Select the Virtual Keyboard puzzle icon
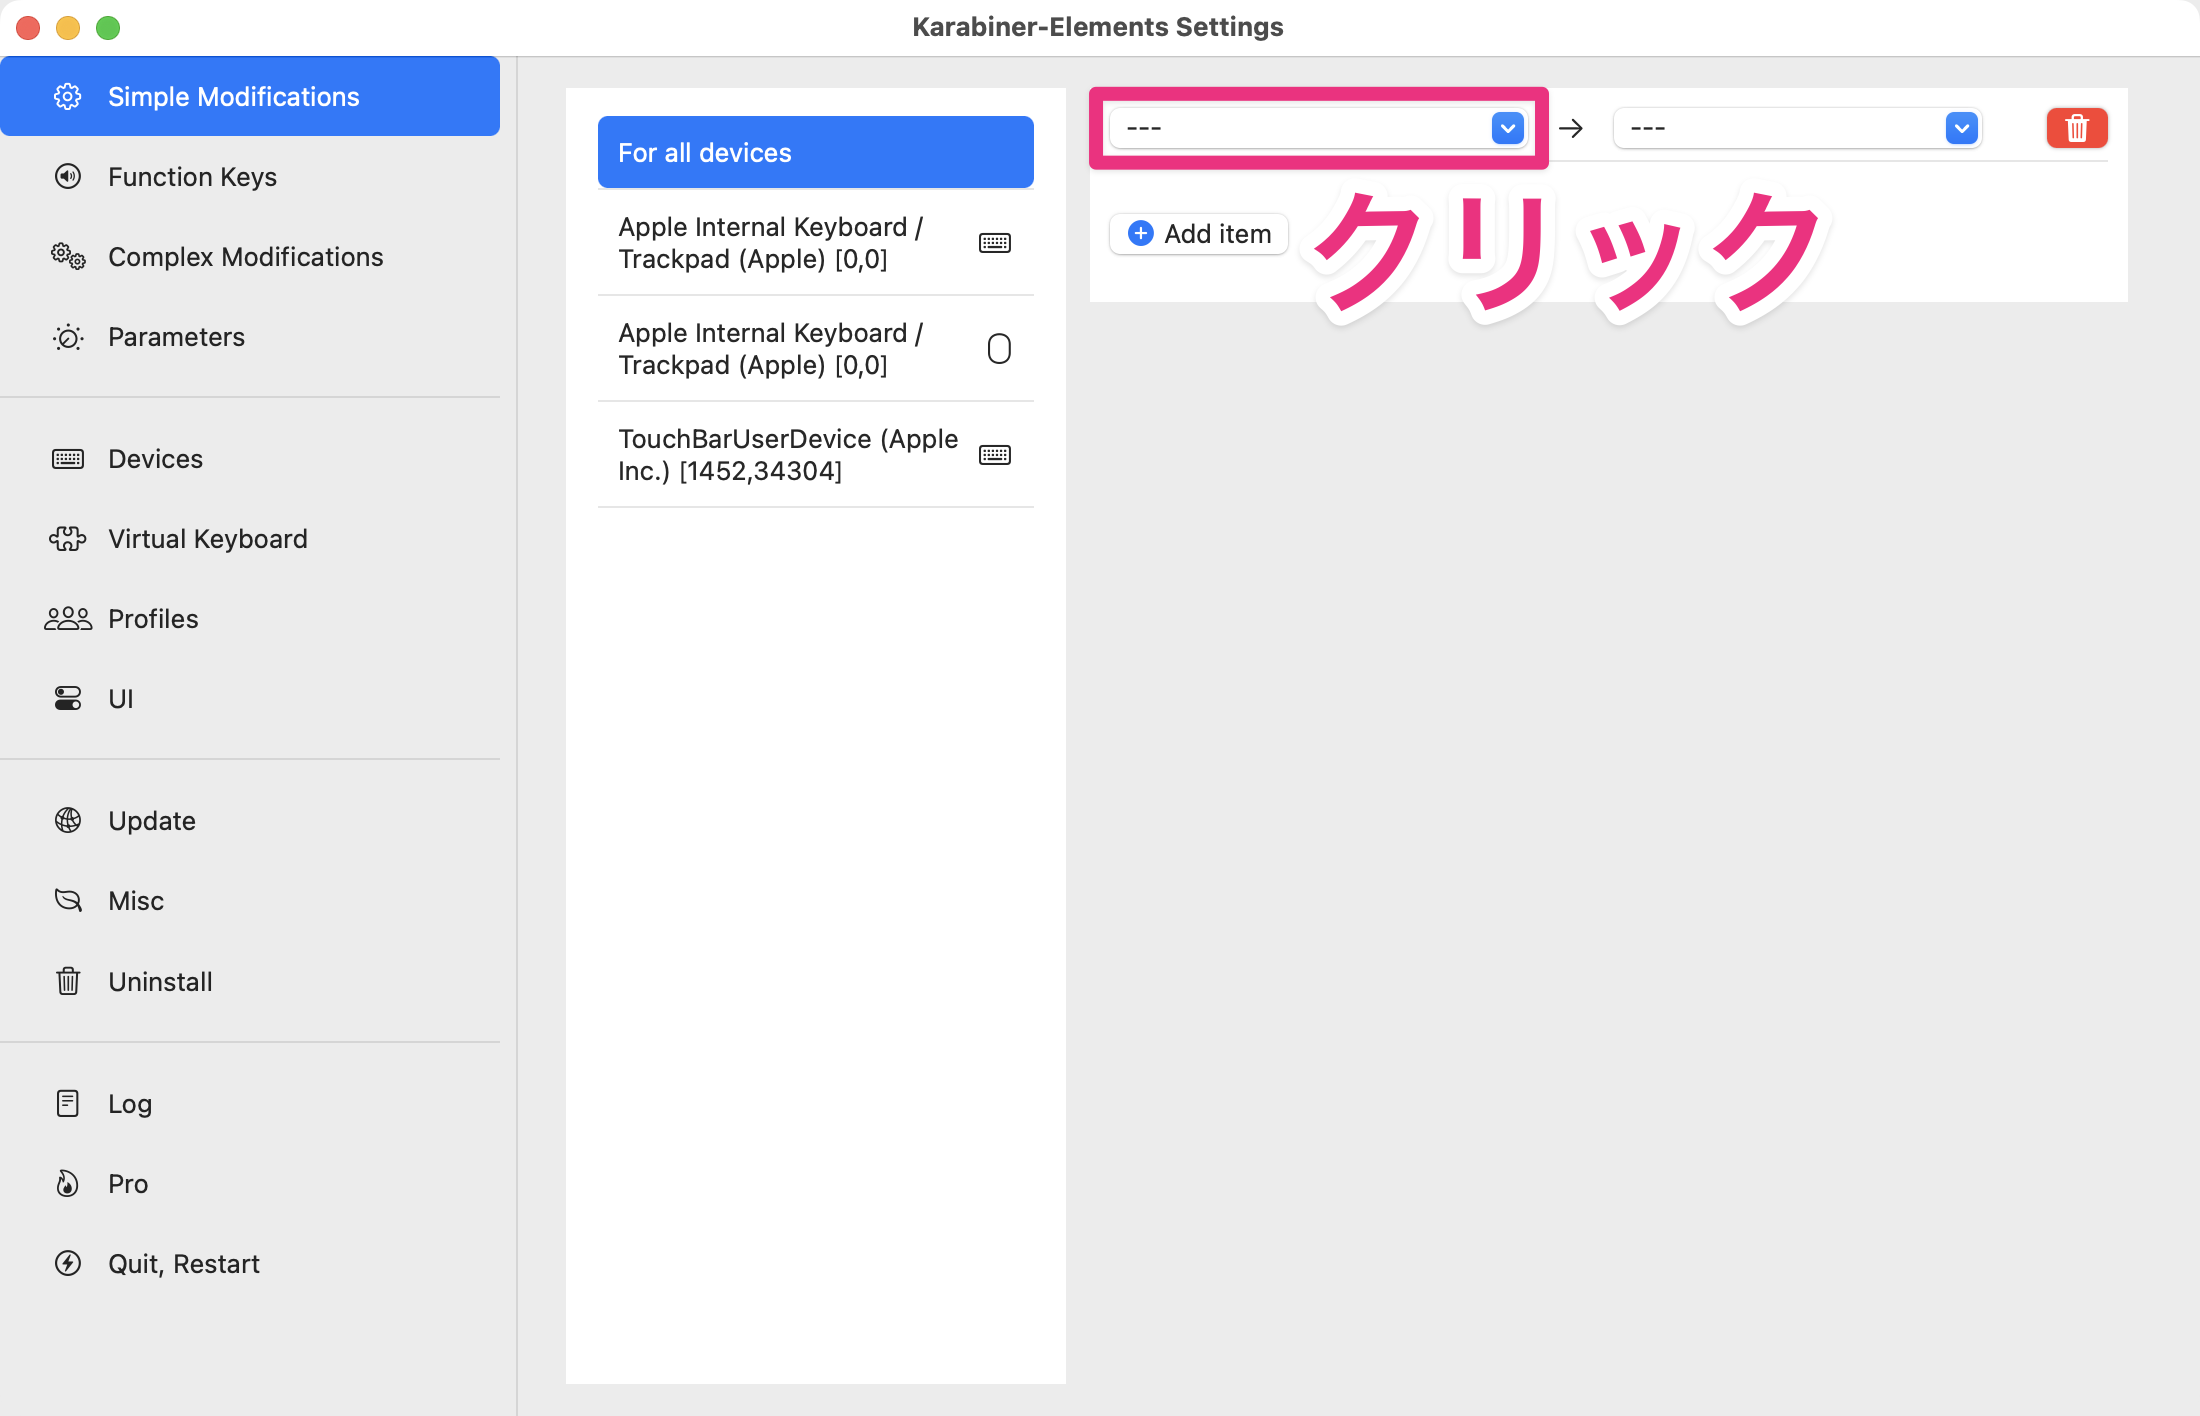 [x=67, y=538]
